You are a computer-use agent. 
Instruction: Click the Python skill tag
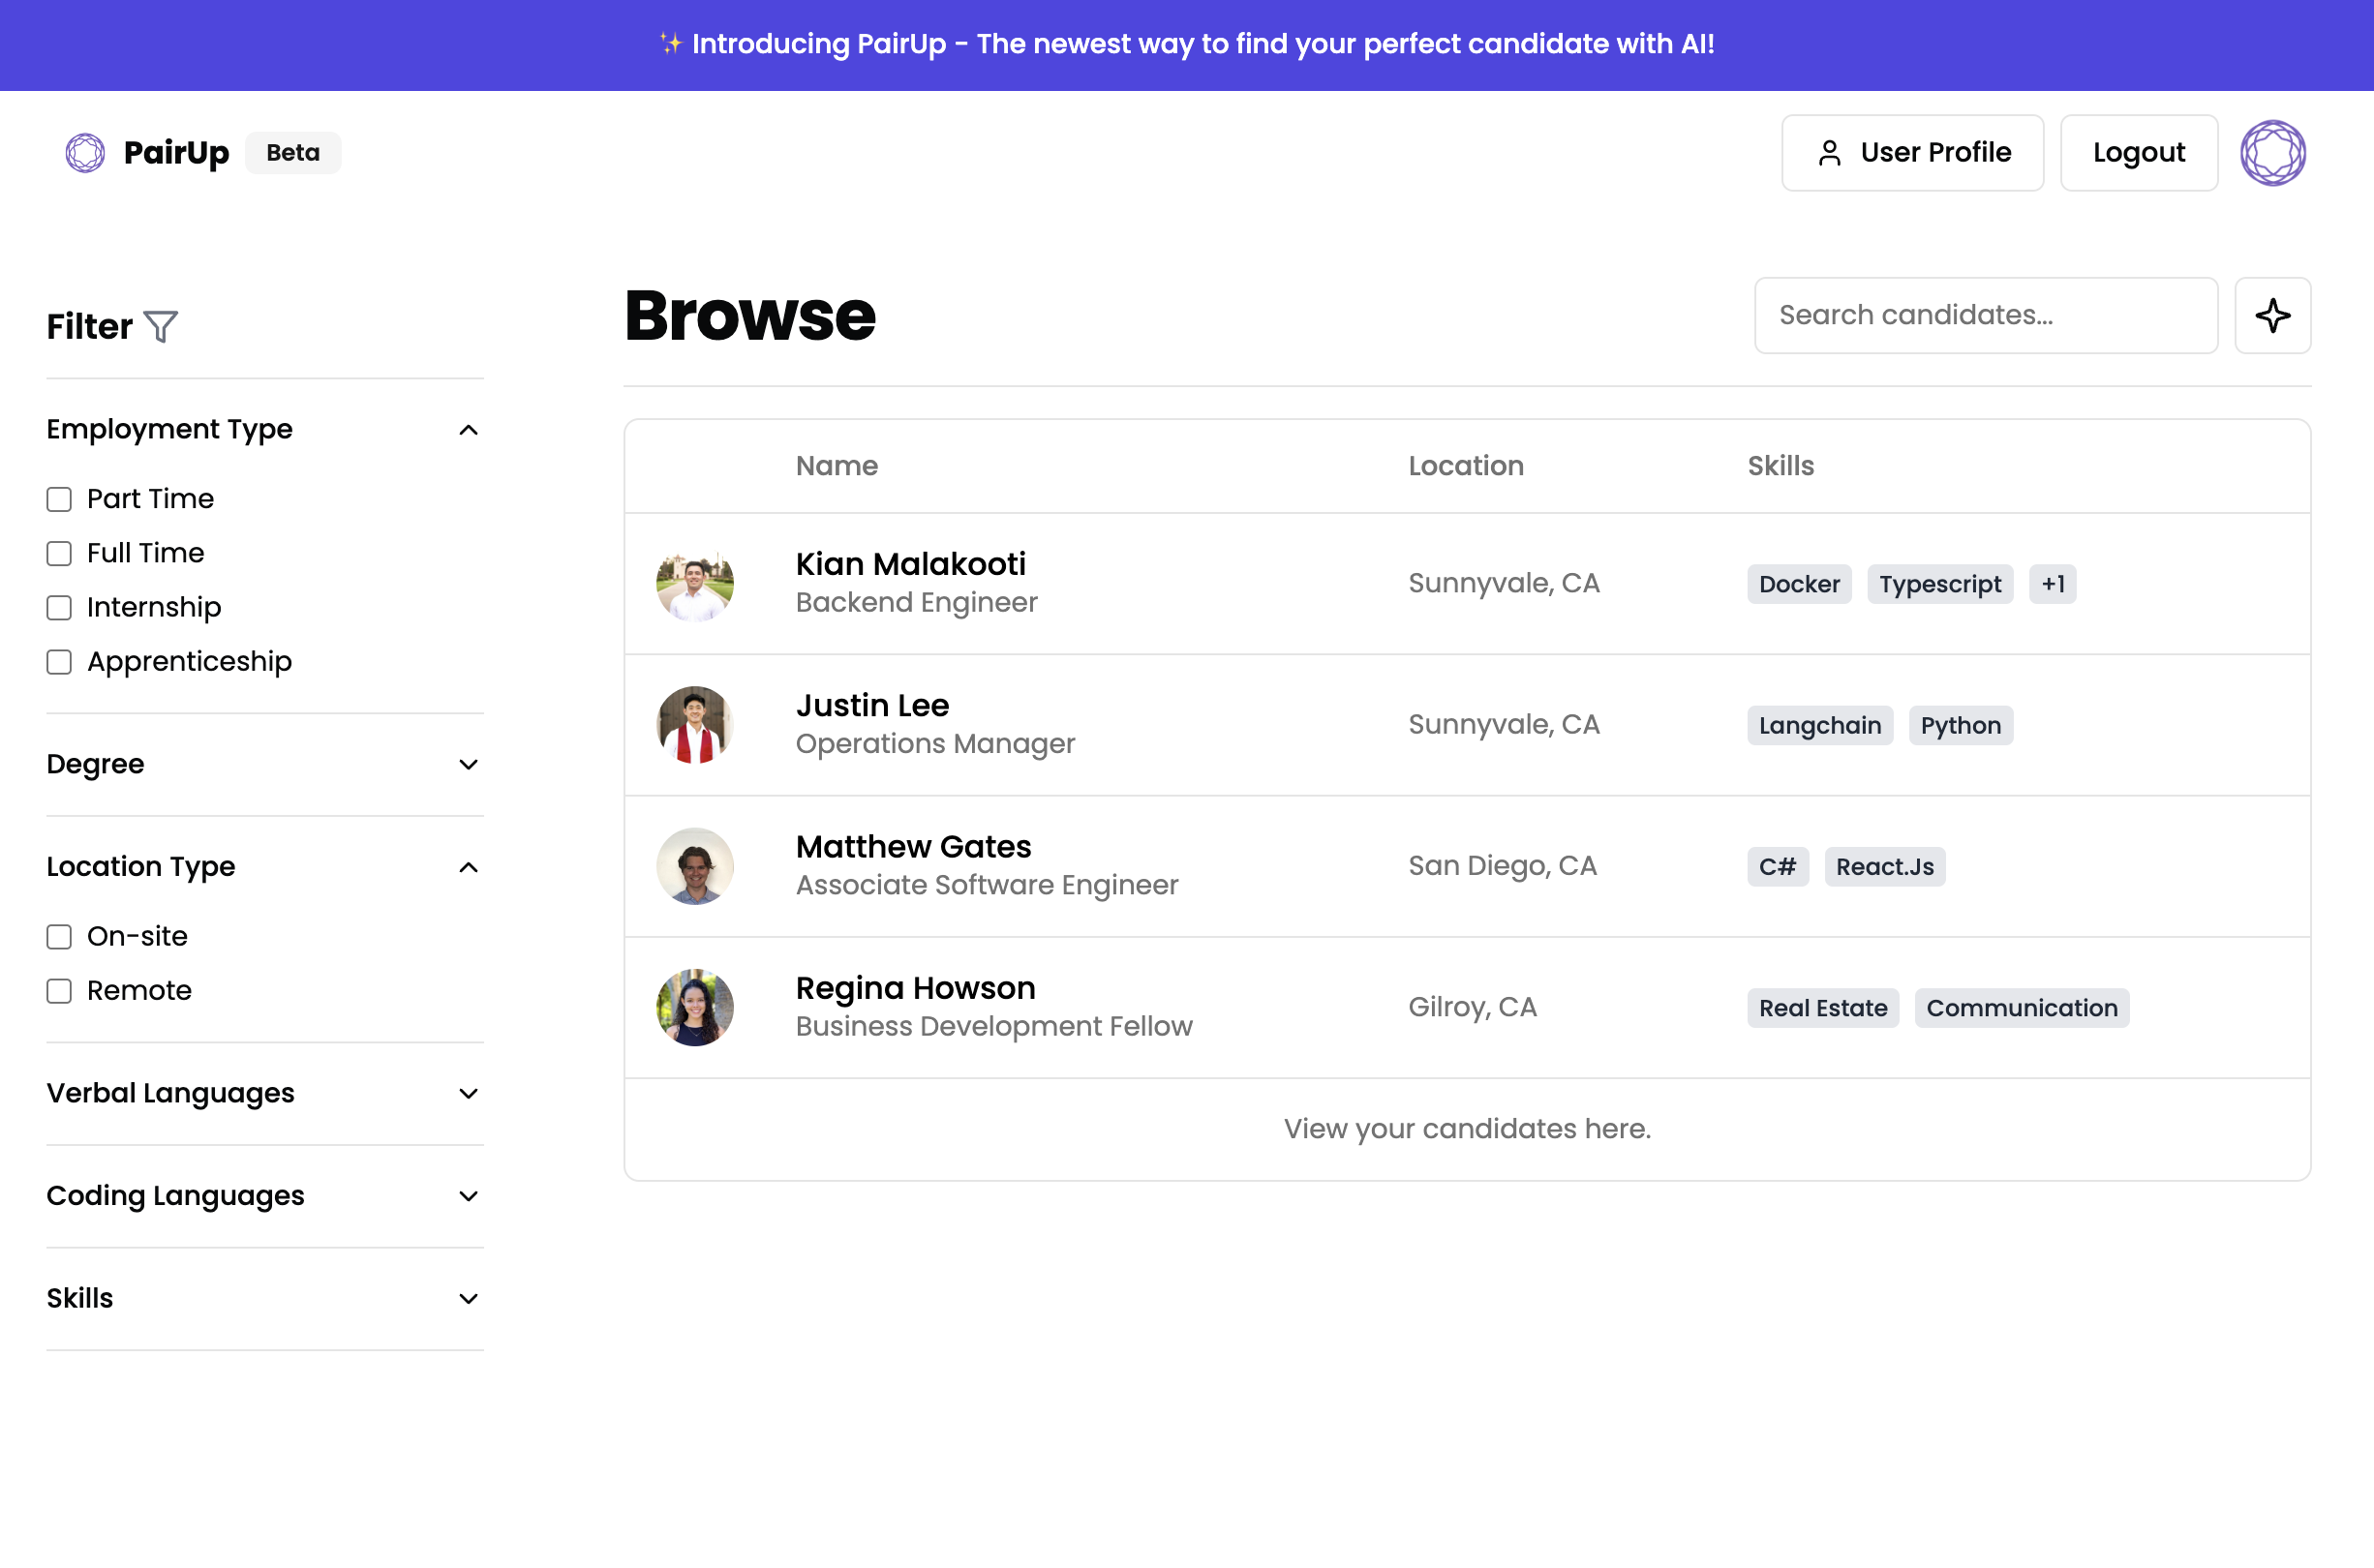(x=1960, y=725)
